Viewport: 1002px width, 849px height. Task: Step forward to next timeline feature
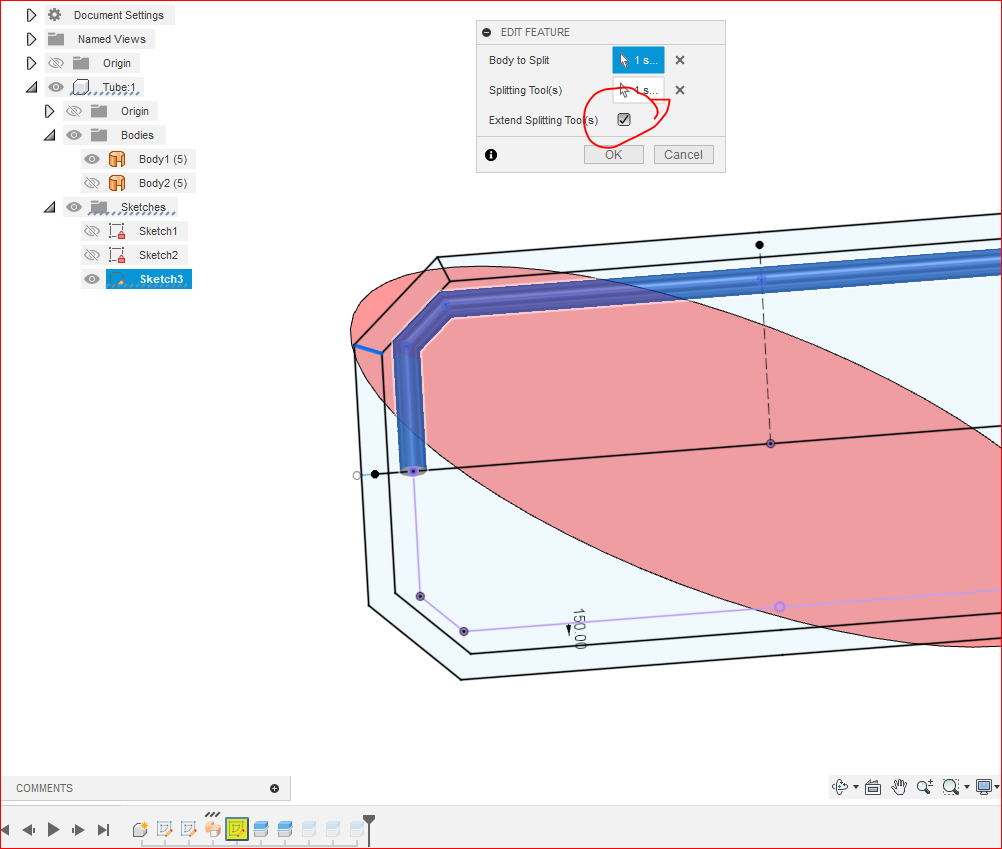point(78,830)
